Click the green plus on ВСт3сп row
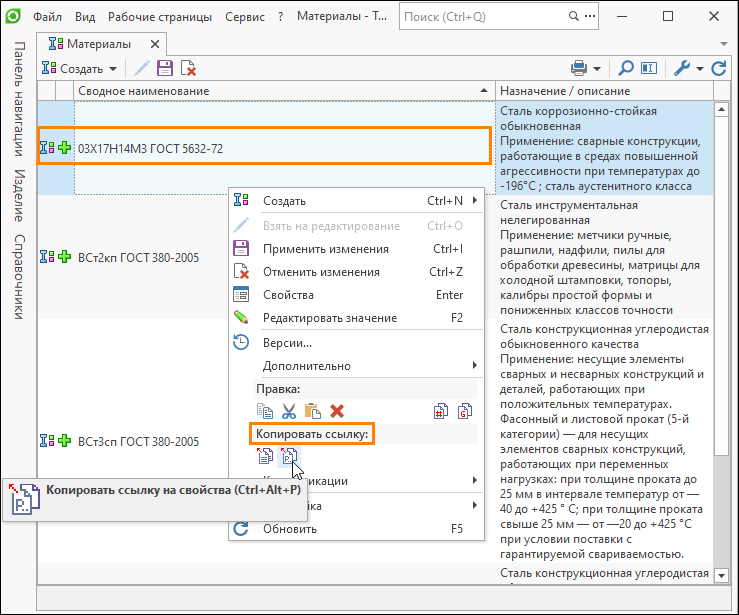This screenshot has height=615, width=739. pyautogui.click(x=65, y=441)
